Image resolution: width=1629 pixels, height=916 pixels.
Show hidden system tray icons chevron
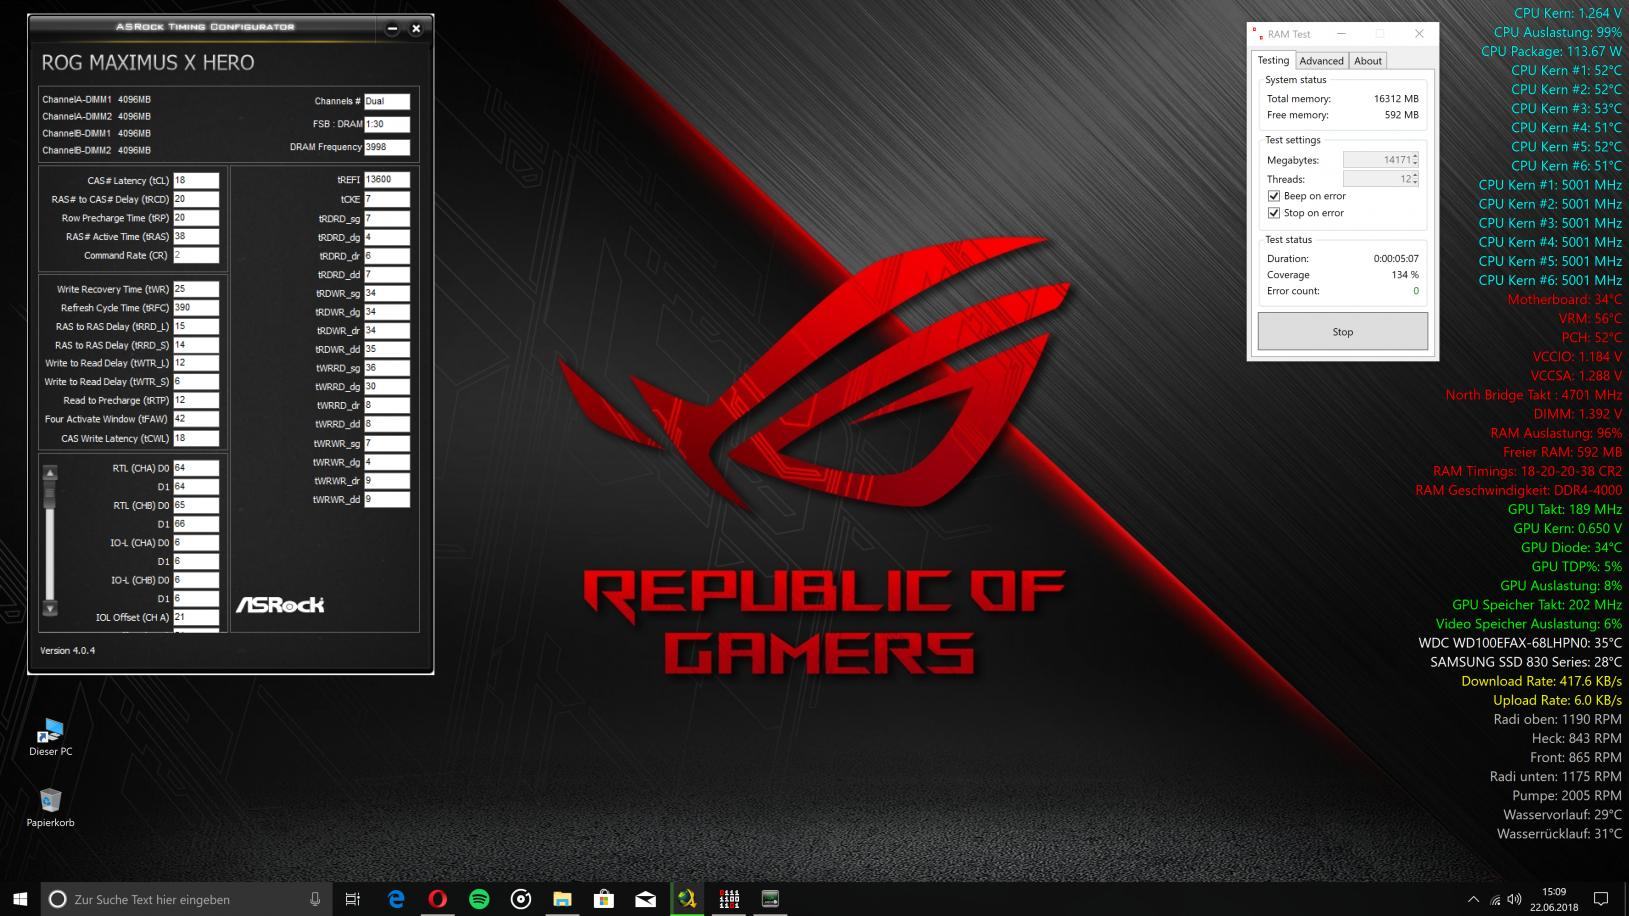pos(1473,899)
